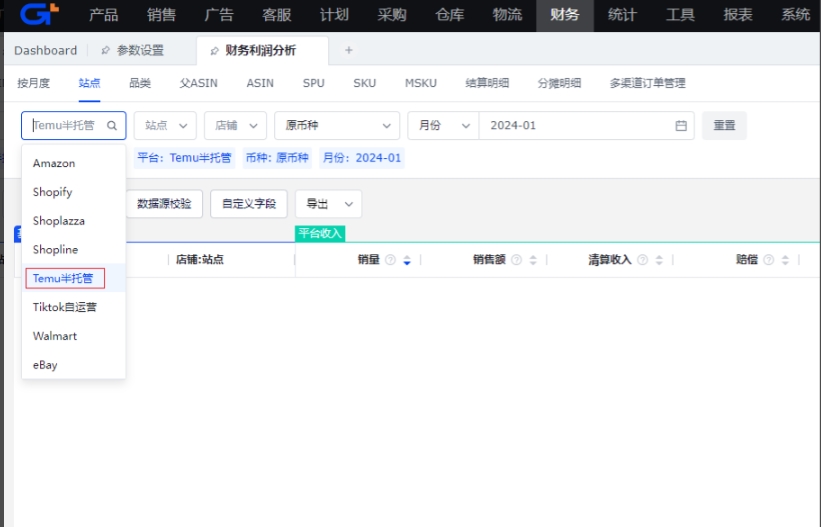Switch to SKU sub-tab

pyautogui.click(x=364, y=83)
